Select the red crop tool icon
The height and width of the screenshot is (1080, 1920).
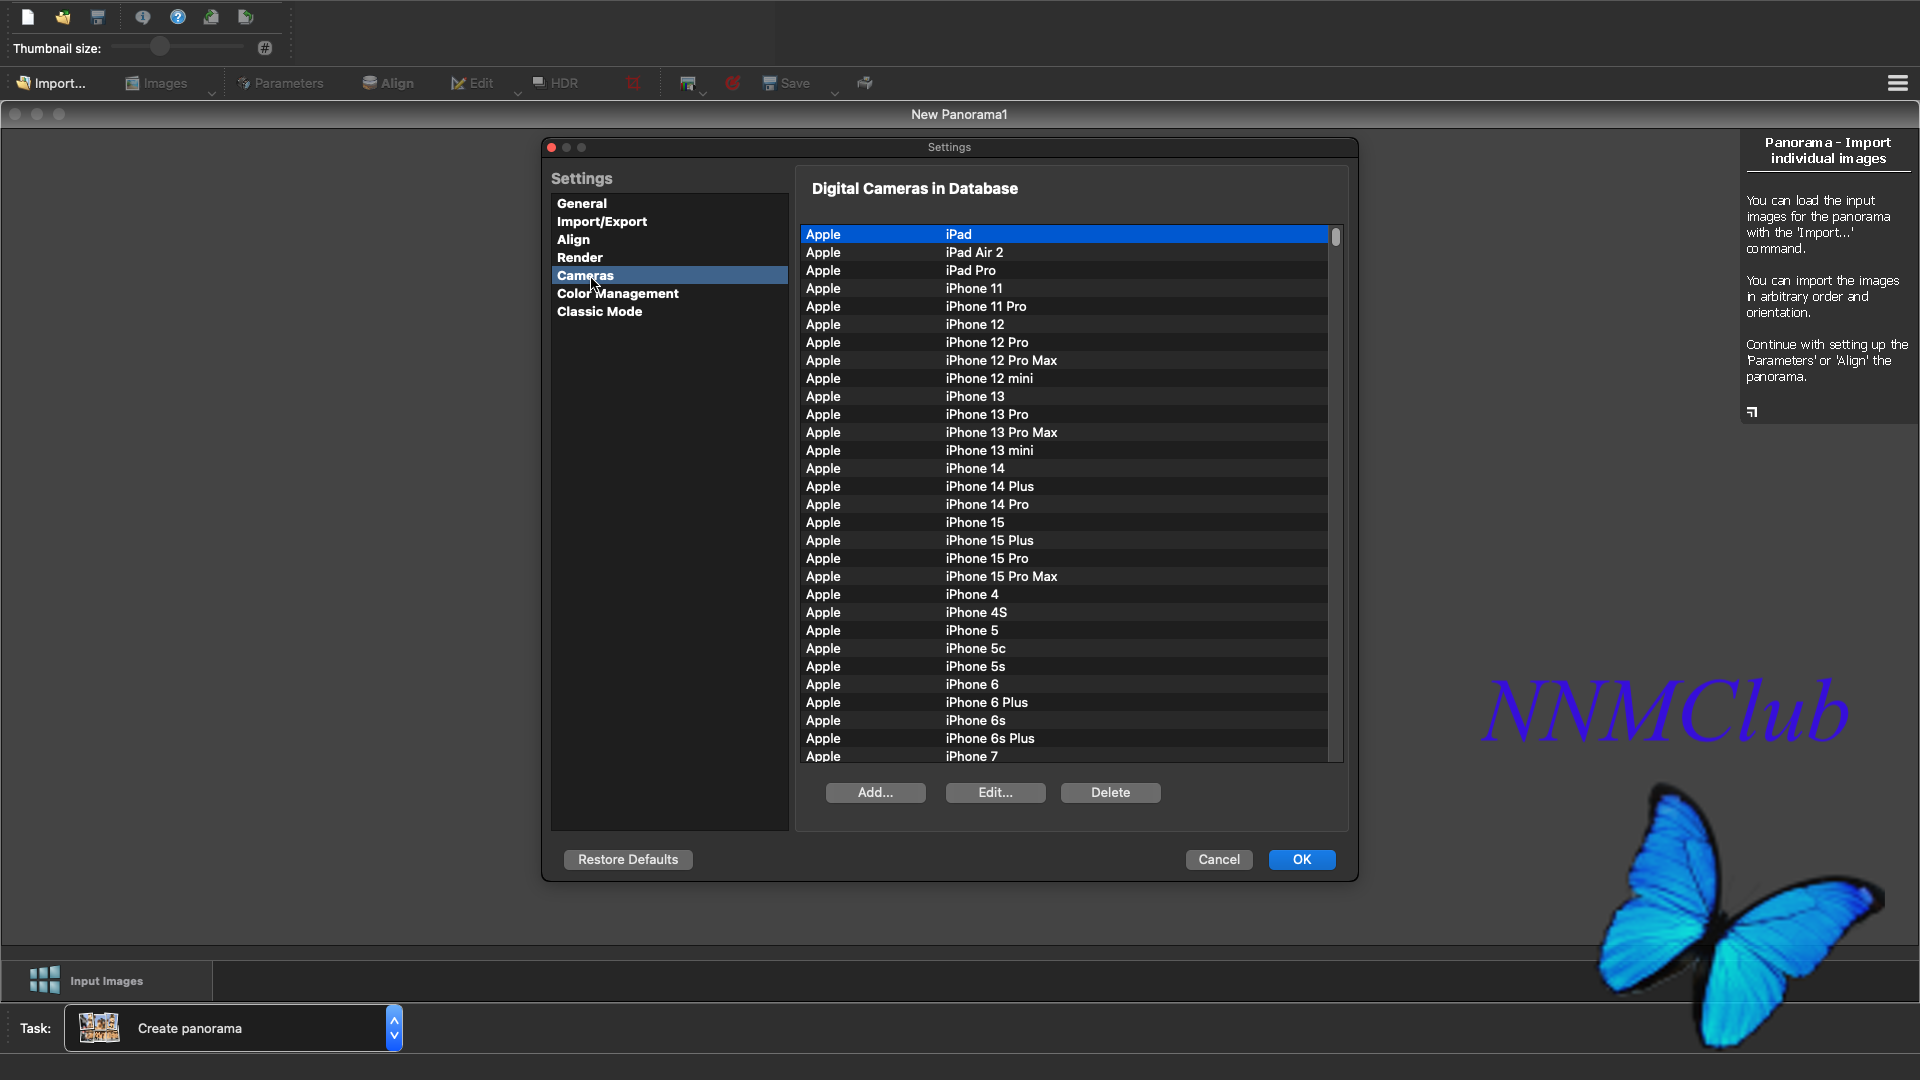[633, 83]
